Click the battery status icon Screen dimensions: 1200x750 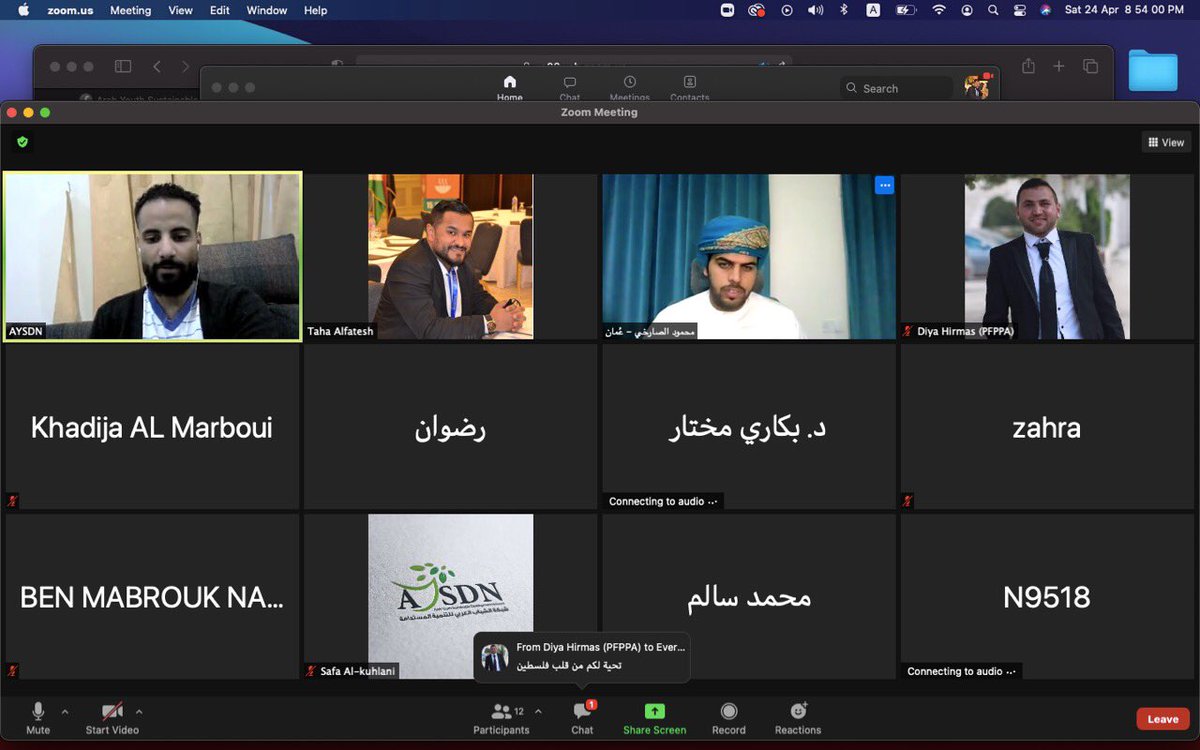(x=906, y=10)
